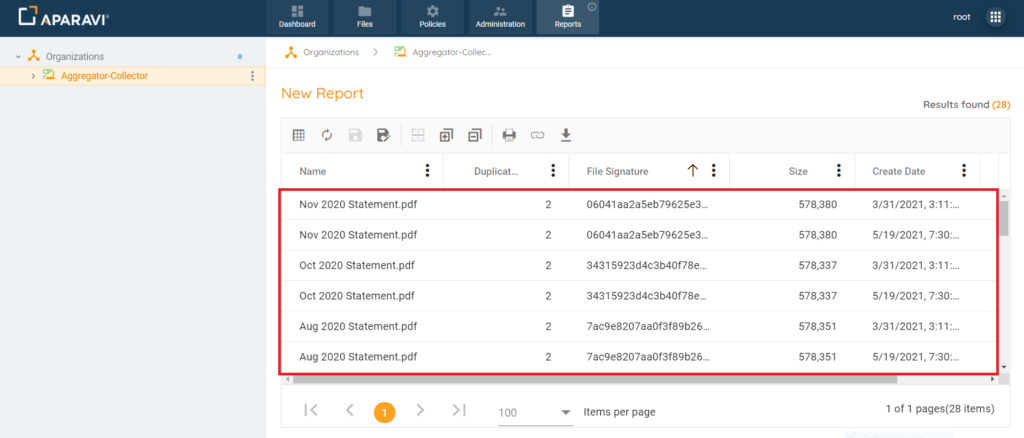The width and height of the screenshot is (1024, 438).
Task: Click the expand all groups icon
Action: click(x=446, y=135)
